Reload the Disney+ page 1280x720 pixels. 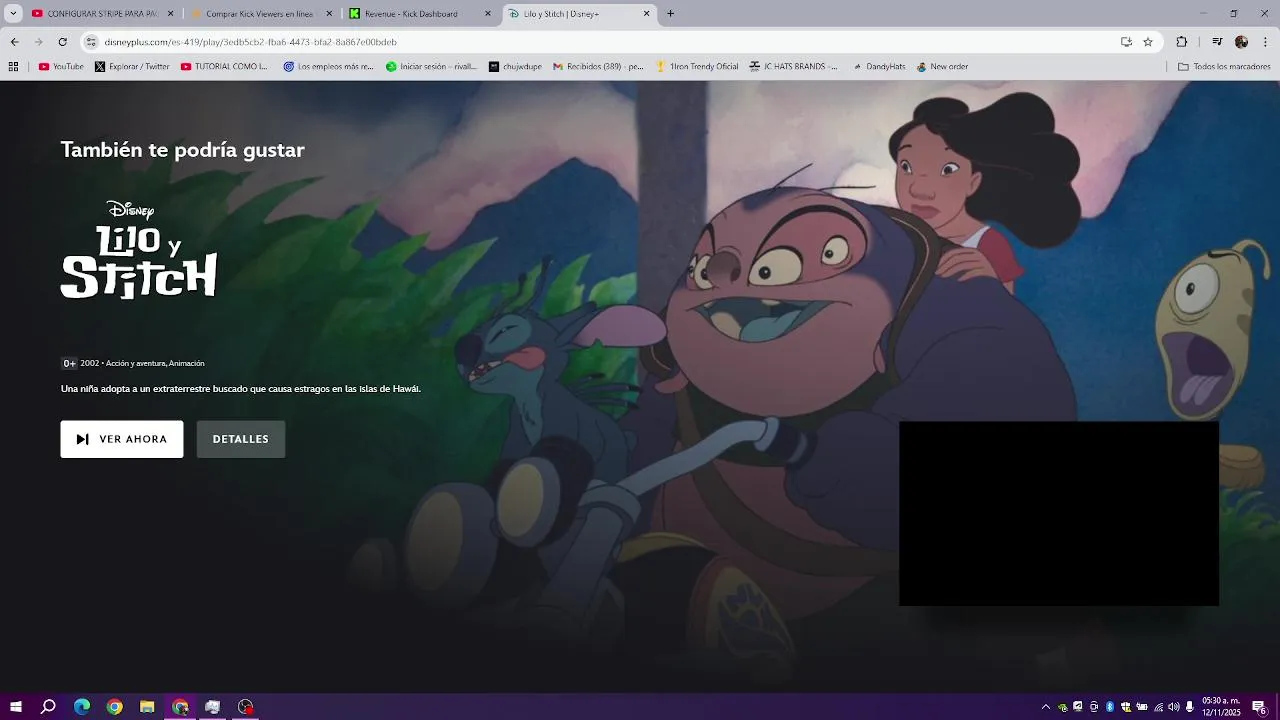pos(63,42)
